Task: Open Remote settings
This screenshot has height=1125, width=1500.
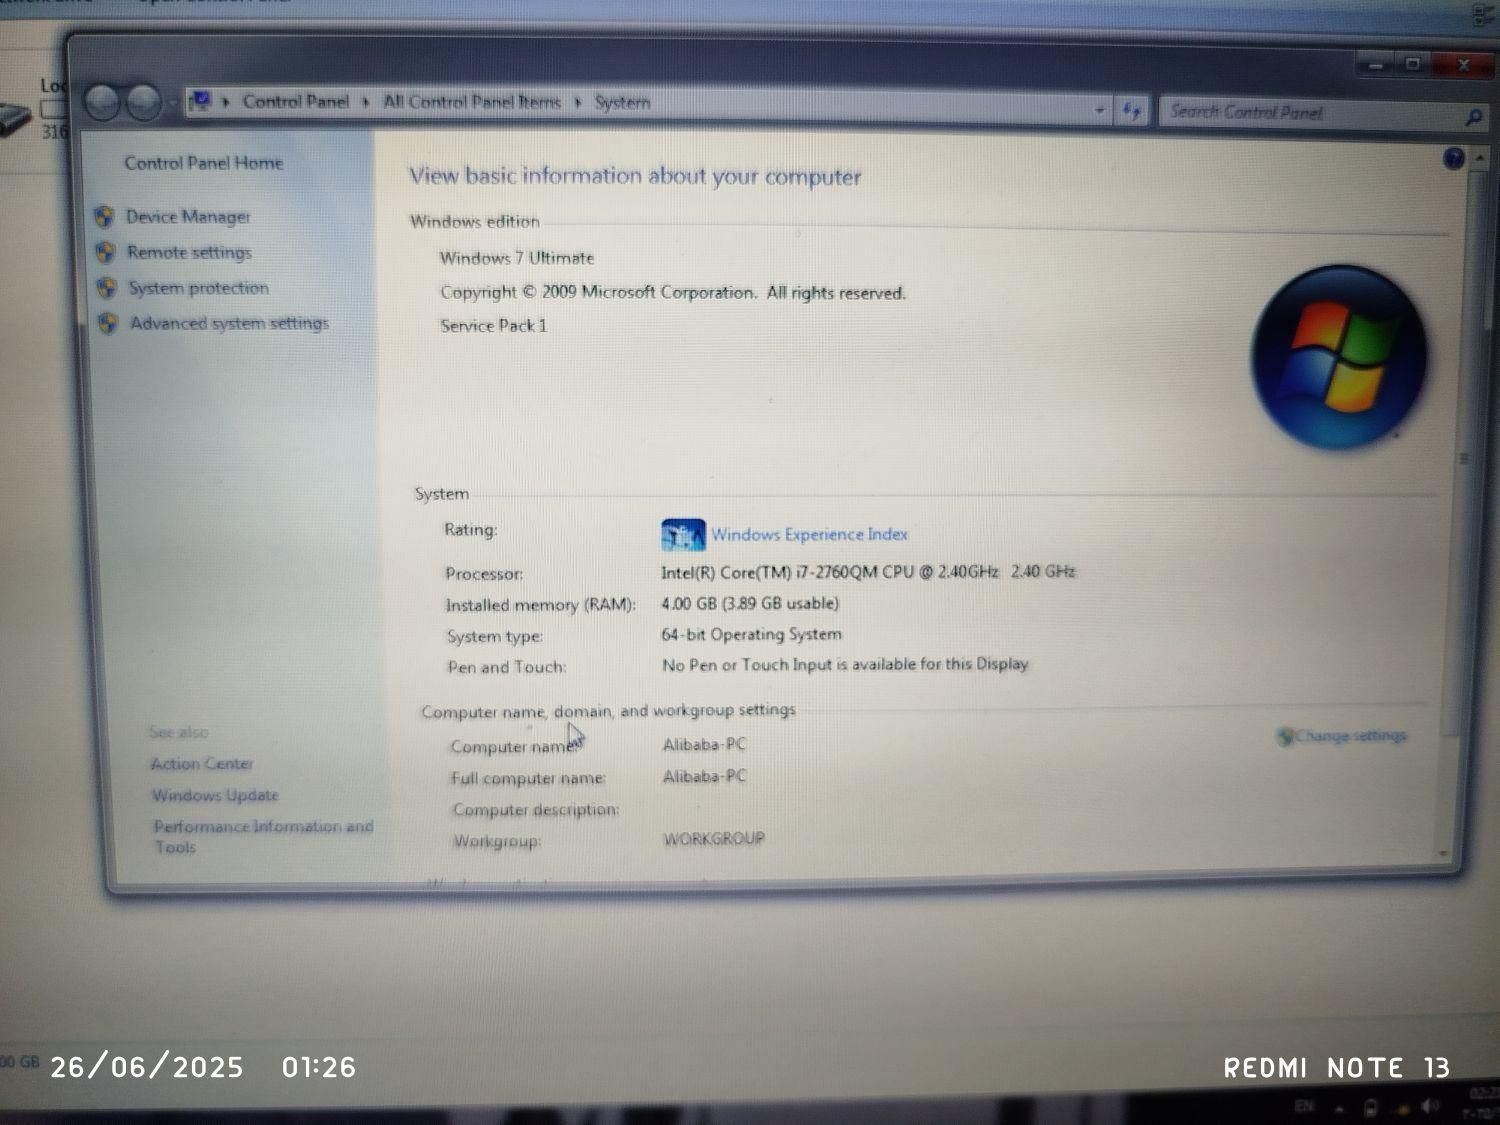Action: pos(189,252)
